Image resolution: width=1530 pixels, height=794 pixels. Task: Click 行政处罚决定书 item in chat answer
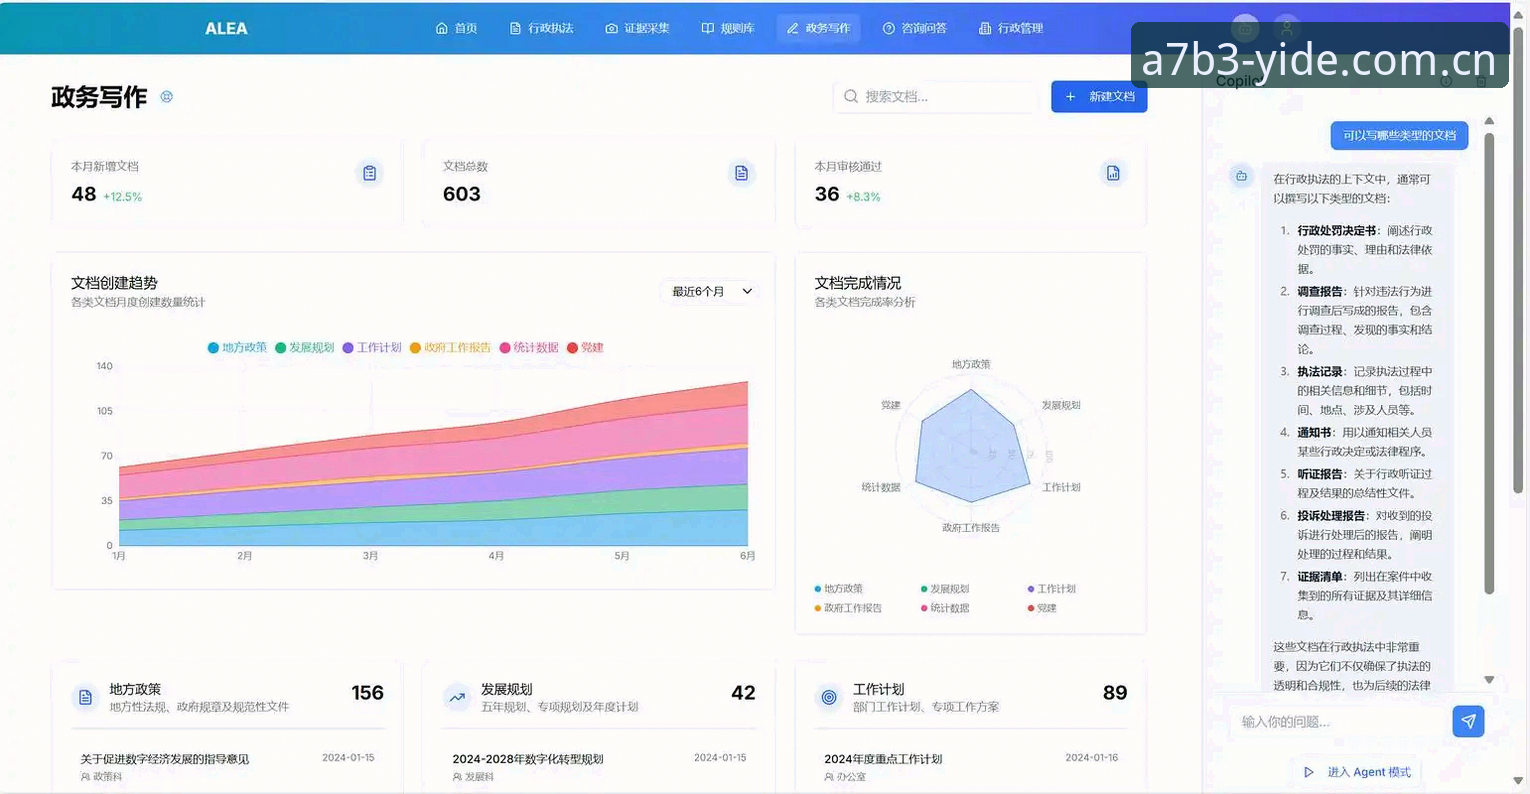tap(1337, 231)
